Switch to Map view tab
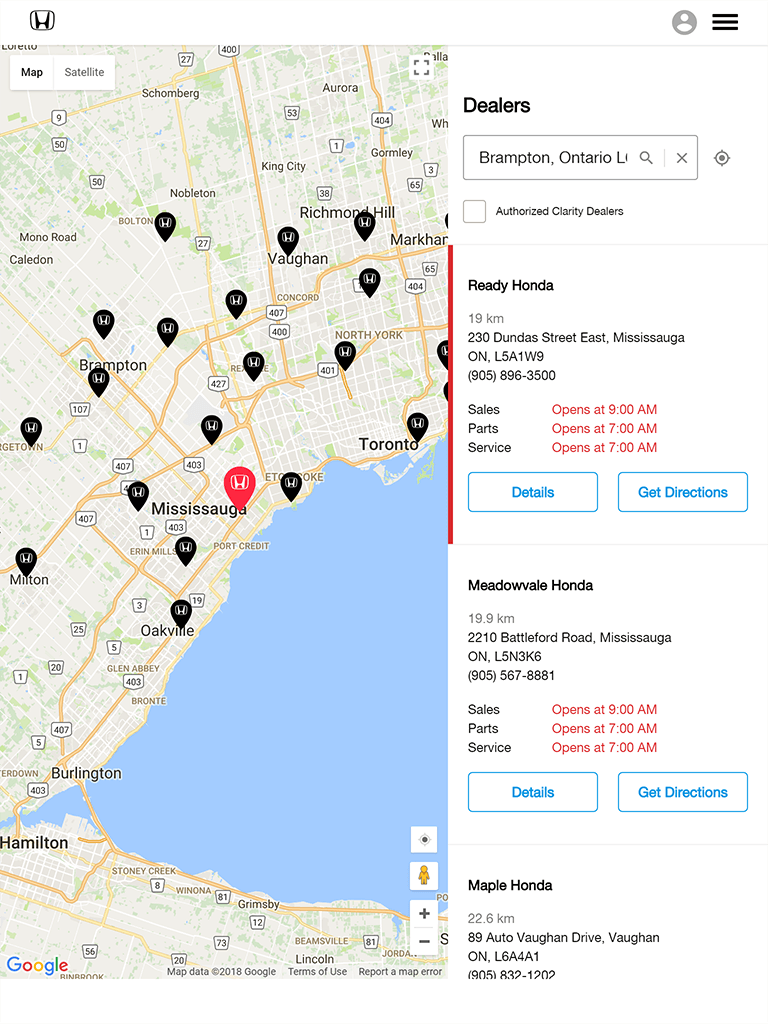 coord(32,72)
